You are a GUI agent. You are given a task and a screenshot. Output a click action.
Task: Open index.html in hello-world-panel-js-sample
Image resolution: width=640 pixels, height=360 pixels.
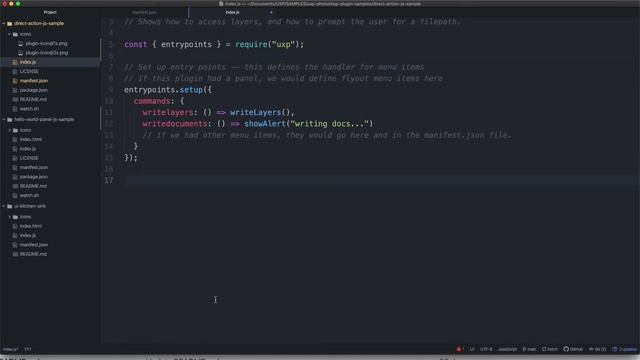[x=31, y=139]
